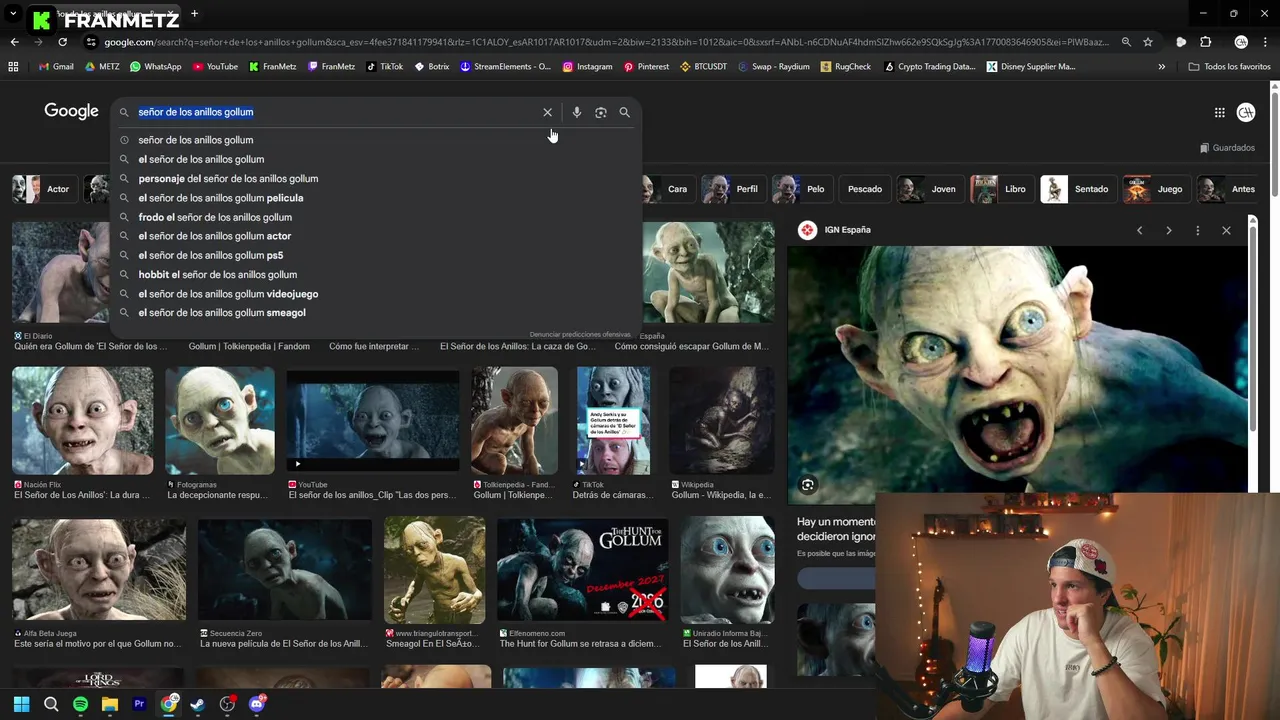Viewport: 1280px width, 720px height.
Task: Open the BTCUSDT bookmark
Action: click(703, 67)
